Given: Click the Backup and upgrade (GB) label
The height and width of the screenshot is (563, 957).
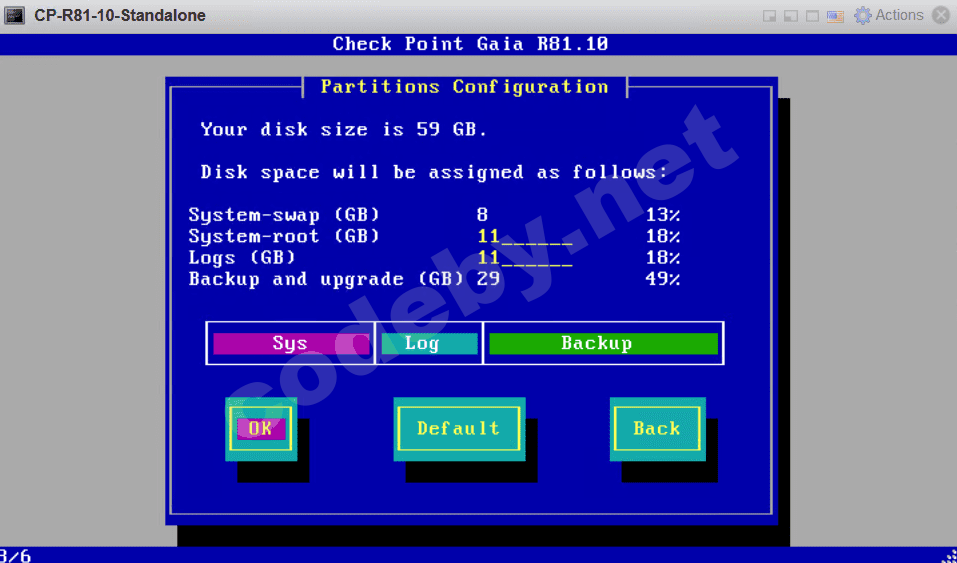Looking at the screenshot, I should click(326, 279).
